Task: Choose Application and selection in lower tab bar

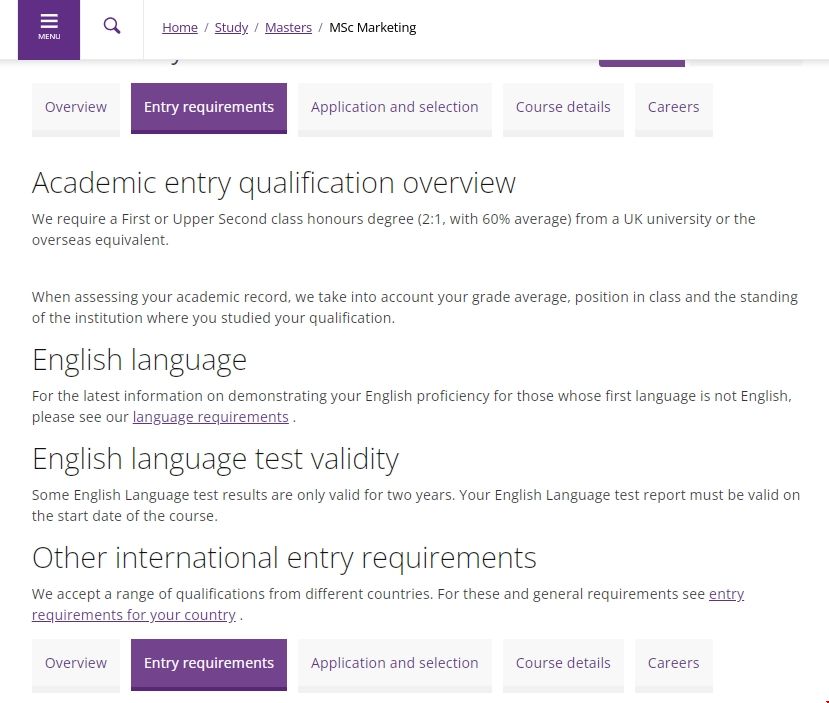Action: pyautogui.click(x=394, y=663)
